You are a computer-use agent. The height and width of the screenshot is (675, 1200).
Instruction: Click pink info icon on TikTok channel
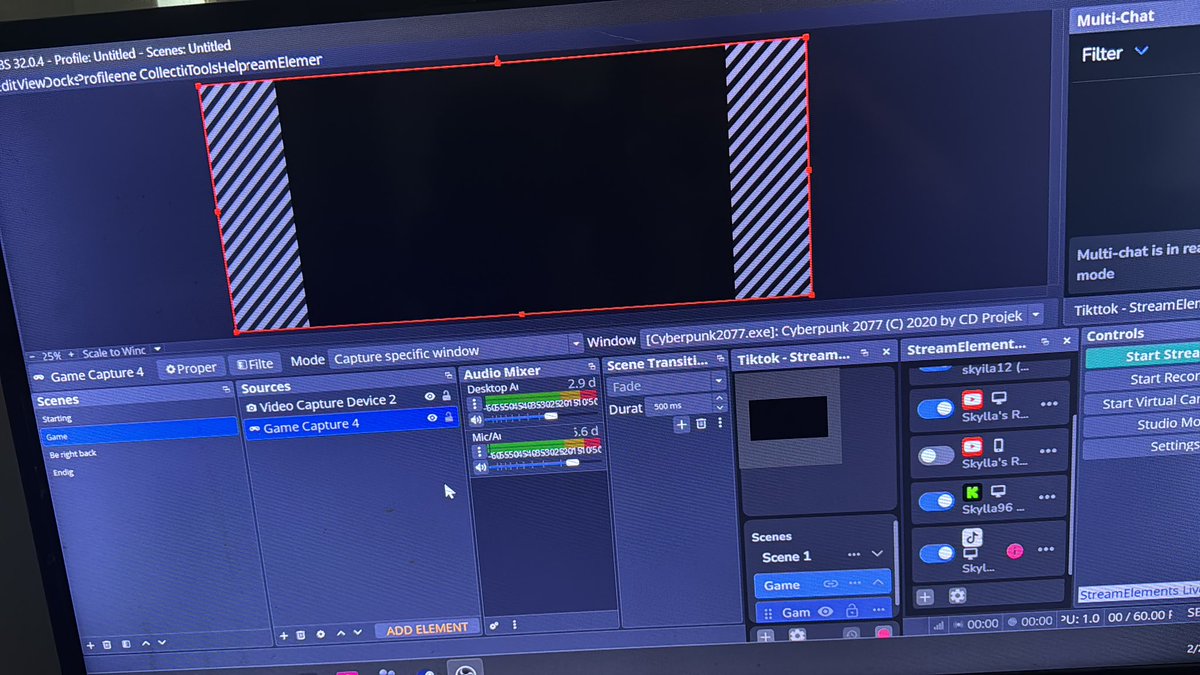tap(1014, 551)
